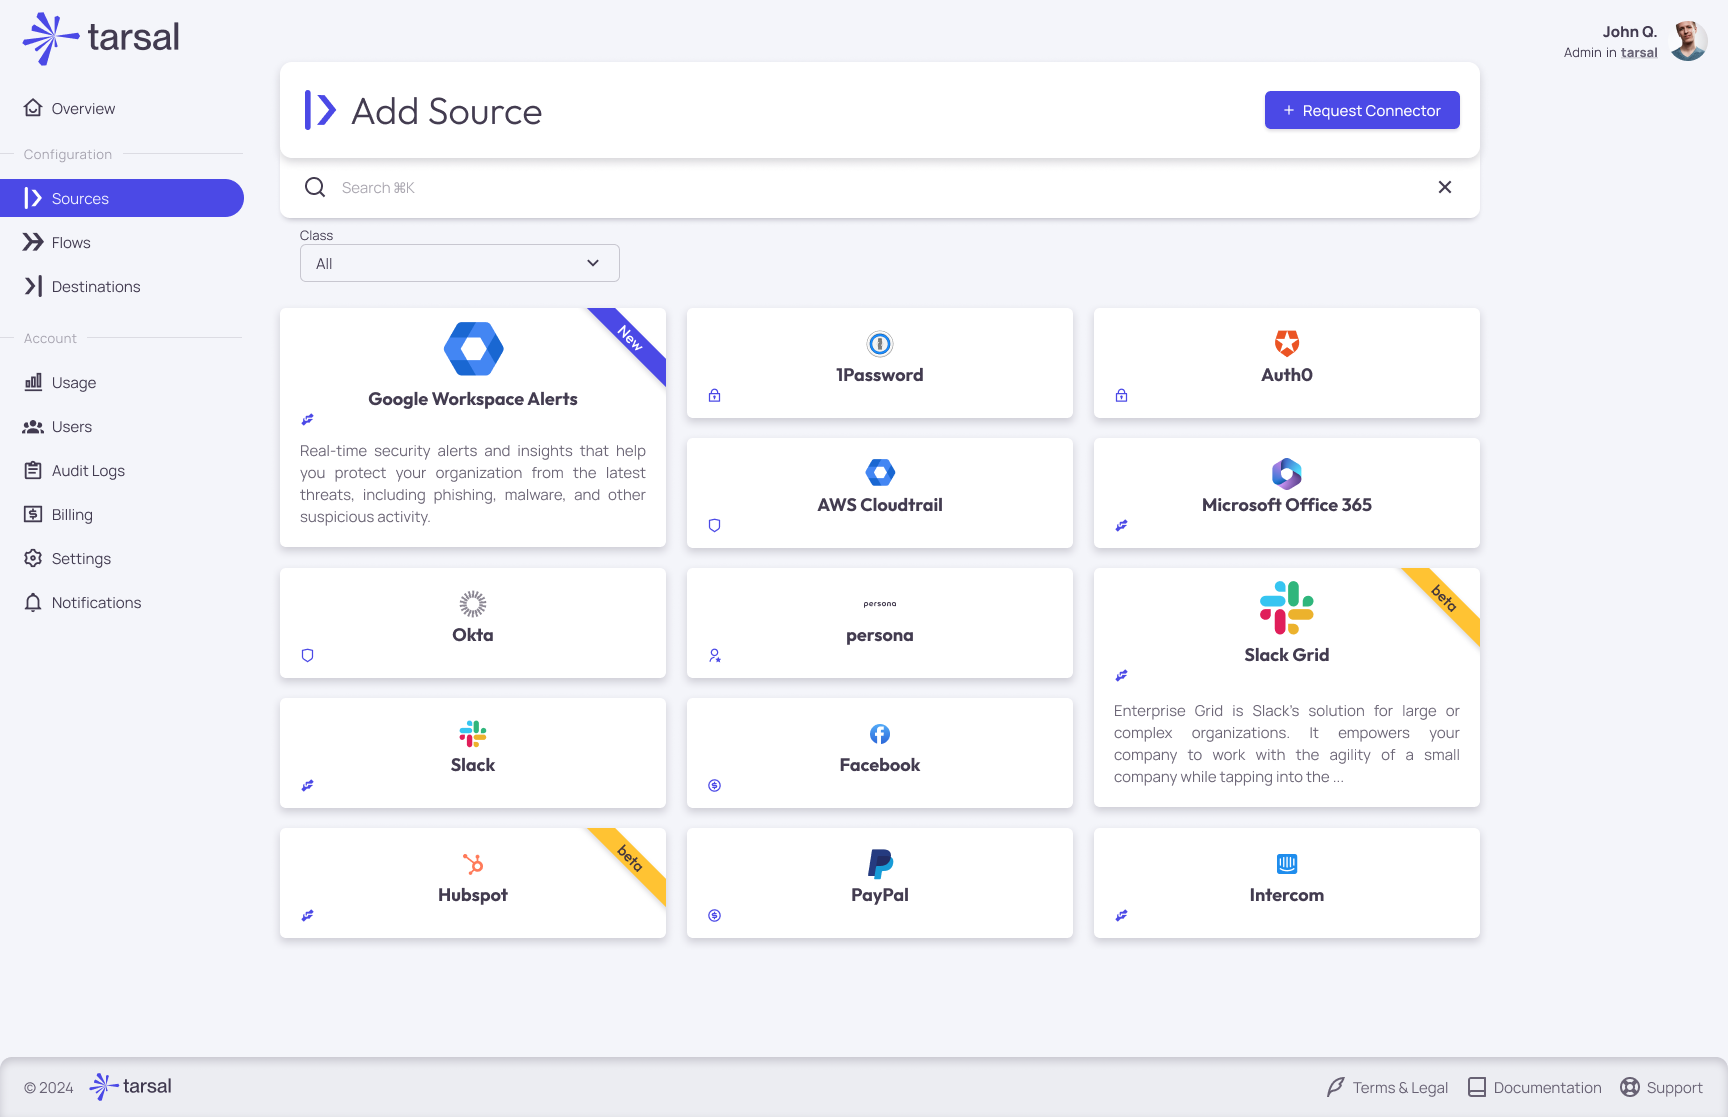Open Destinations from the sidebar icon
This screenshot has height=1117, width=1728.
click(33, 286)
